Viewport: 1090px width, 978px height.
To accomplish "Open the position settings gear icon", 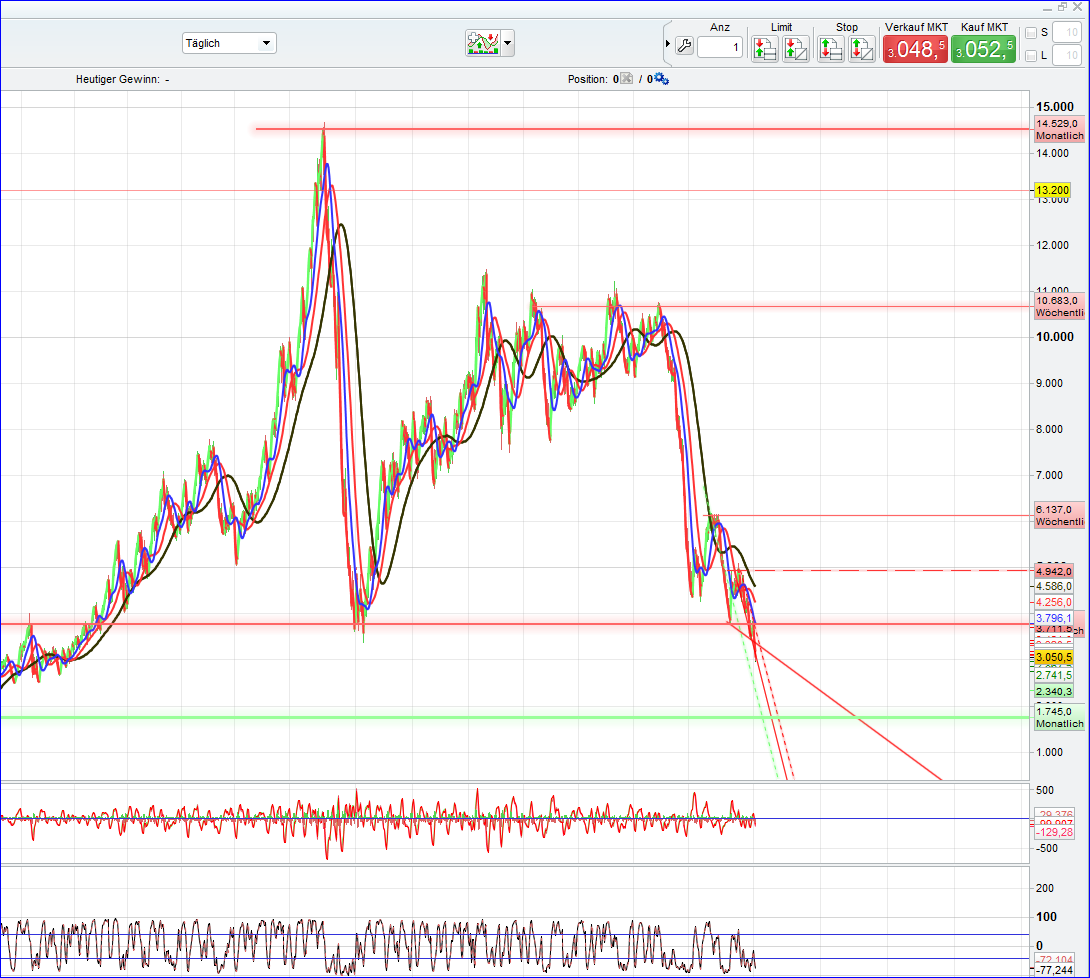I will pos(657,79).
